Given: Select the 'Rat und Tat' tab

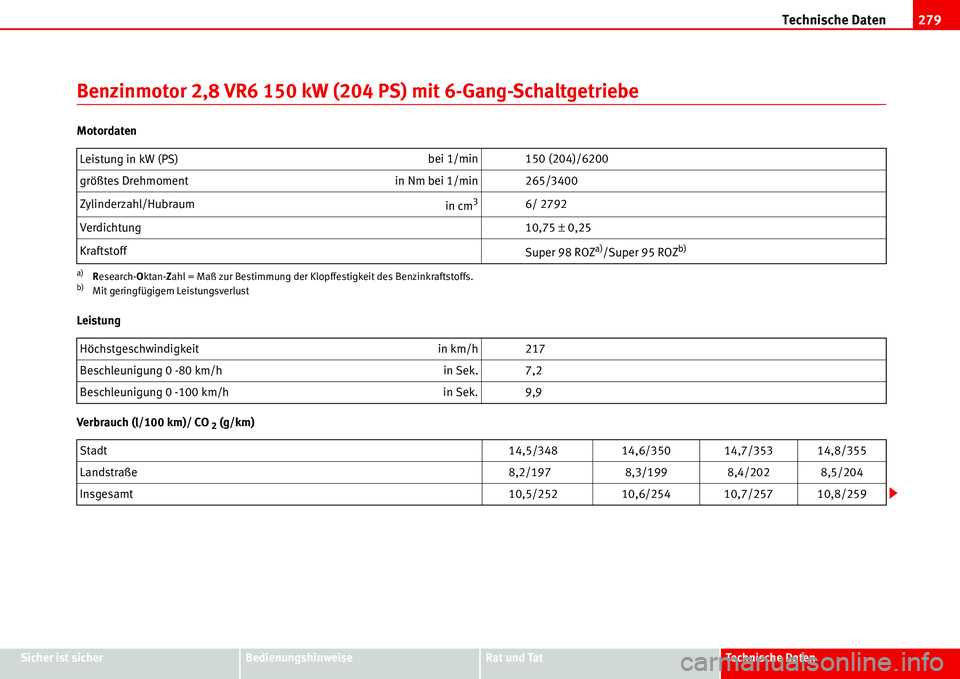Looking at the screenshot, I should pos(600,663).
